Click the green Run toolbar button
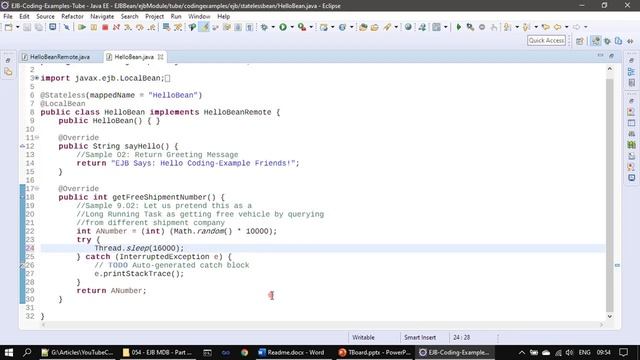The height and width of the screenshot is (360, 640). pyautogui.click(x=283, y=27)
